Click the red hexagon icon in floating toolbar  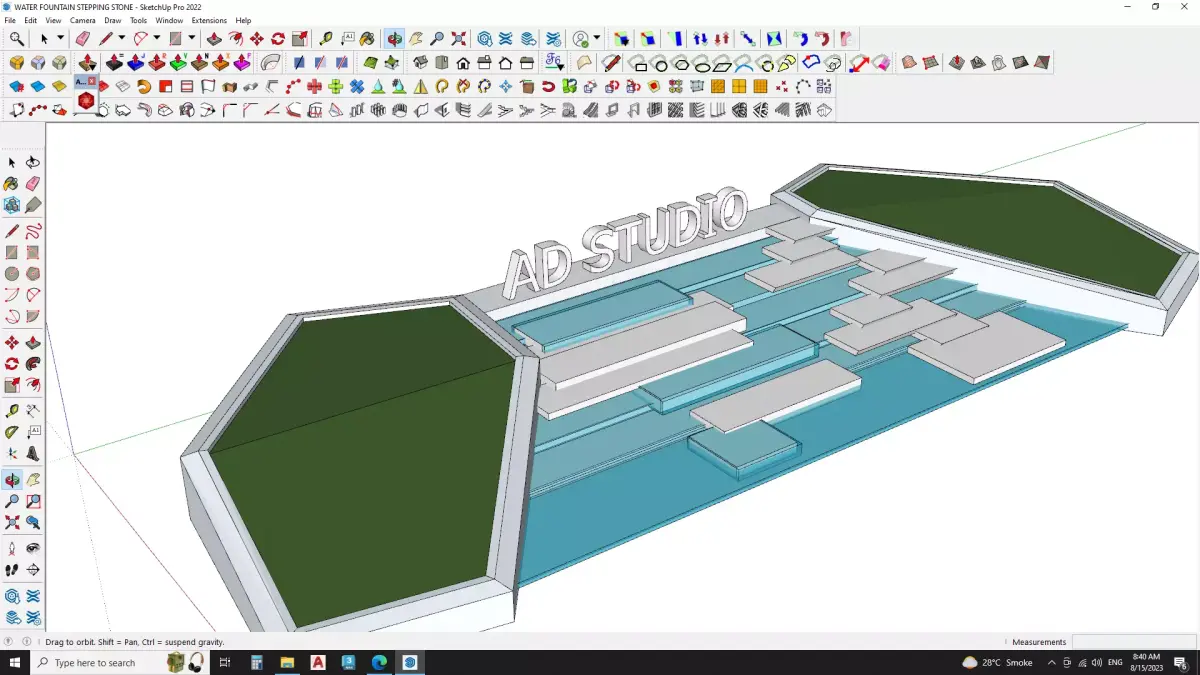click(x=86, y=101)
